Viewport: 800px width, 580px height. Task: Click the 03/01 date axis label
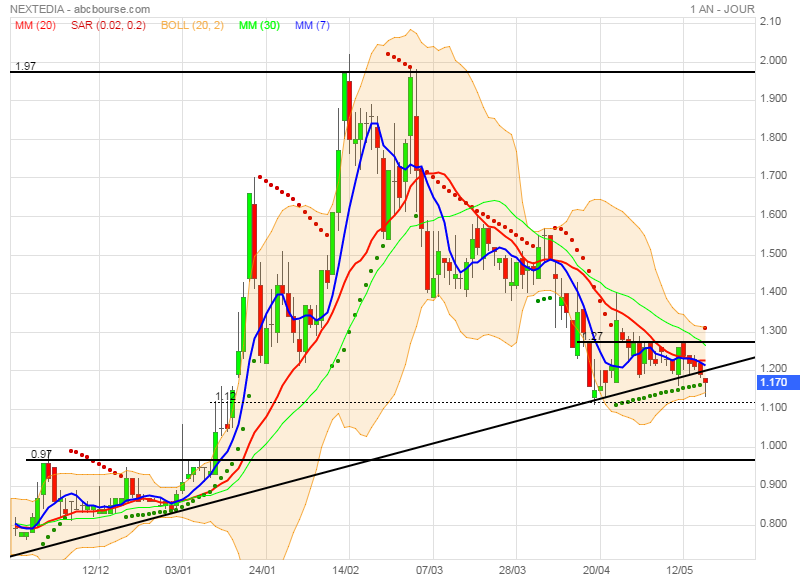[179, 570]
